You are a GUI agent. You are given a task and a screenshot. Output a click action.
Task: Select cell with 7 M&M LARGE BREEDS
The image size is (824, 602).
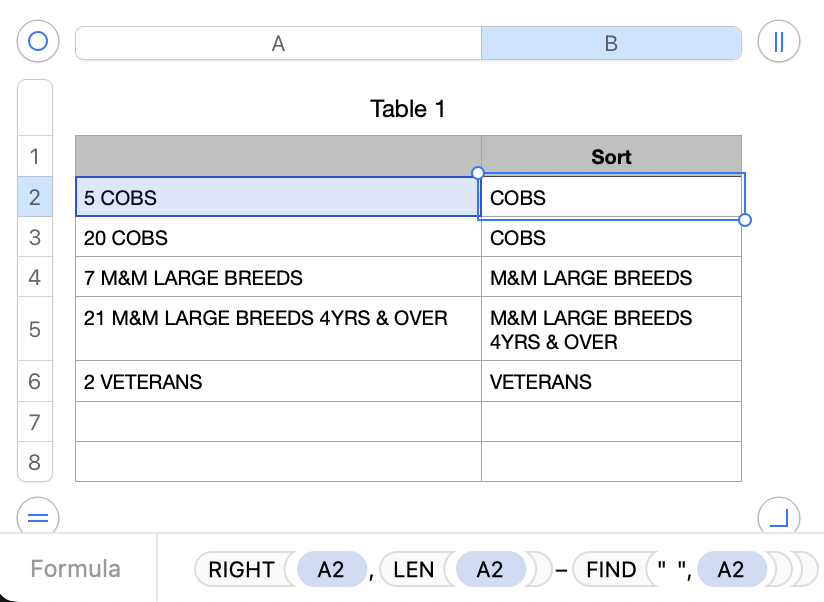tap(278, 277)
